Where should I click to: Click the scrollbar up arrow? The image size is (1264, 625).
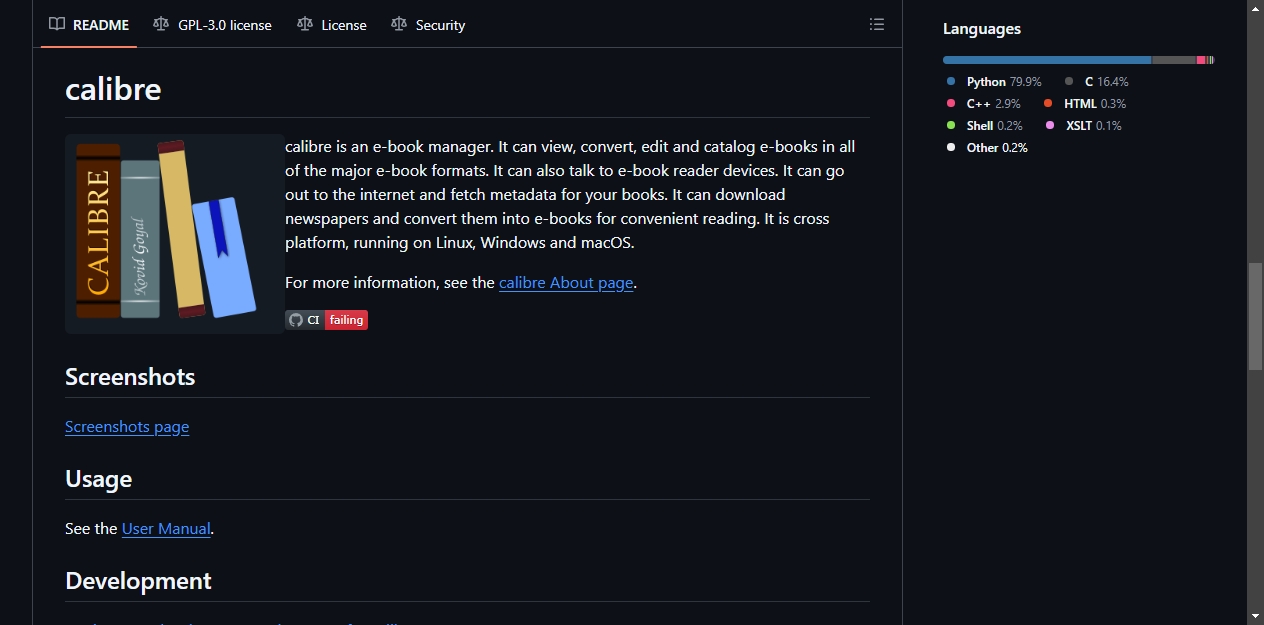click(x=1255, y=8)
